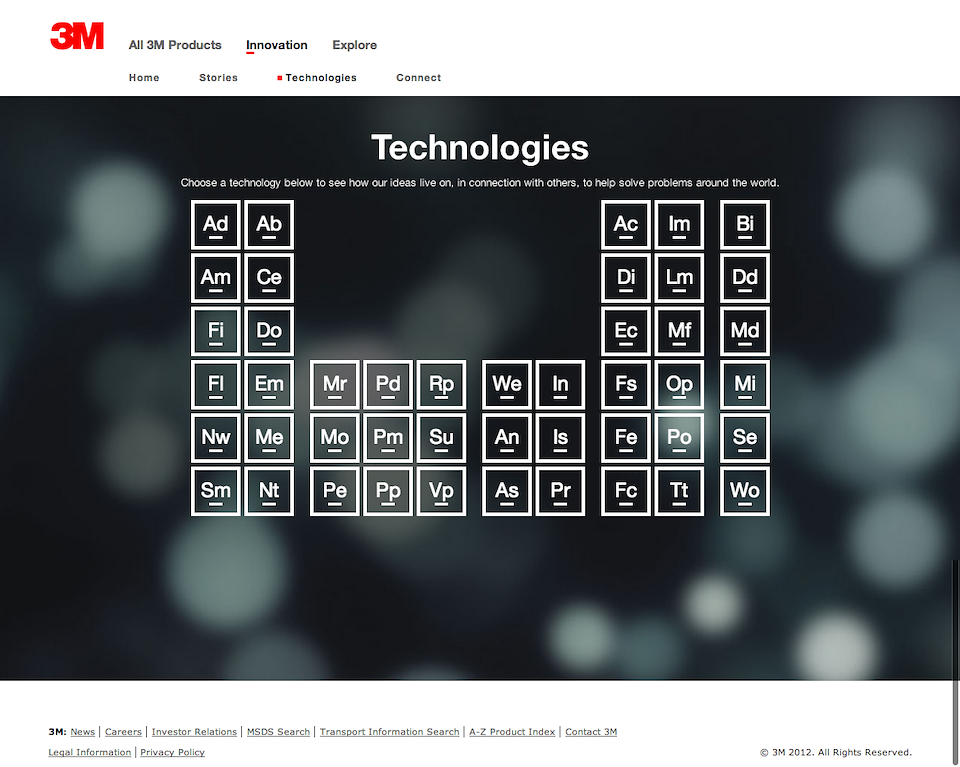Viewport: 960px width, 767px height.
Task: Choose the As technology tile
Action: [507, 491]
